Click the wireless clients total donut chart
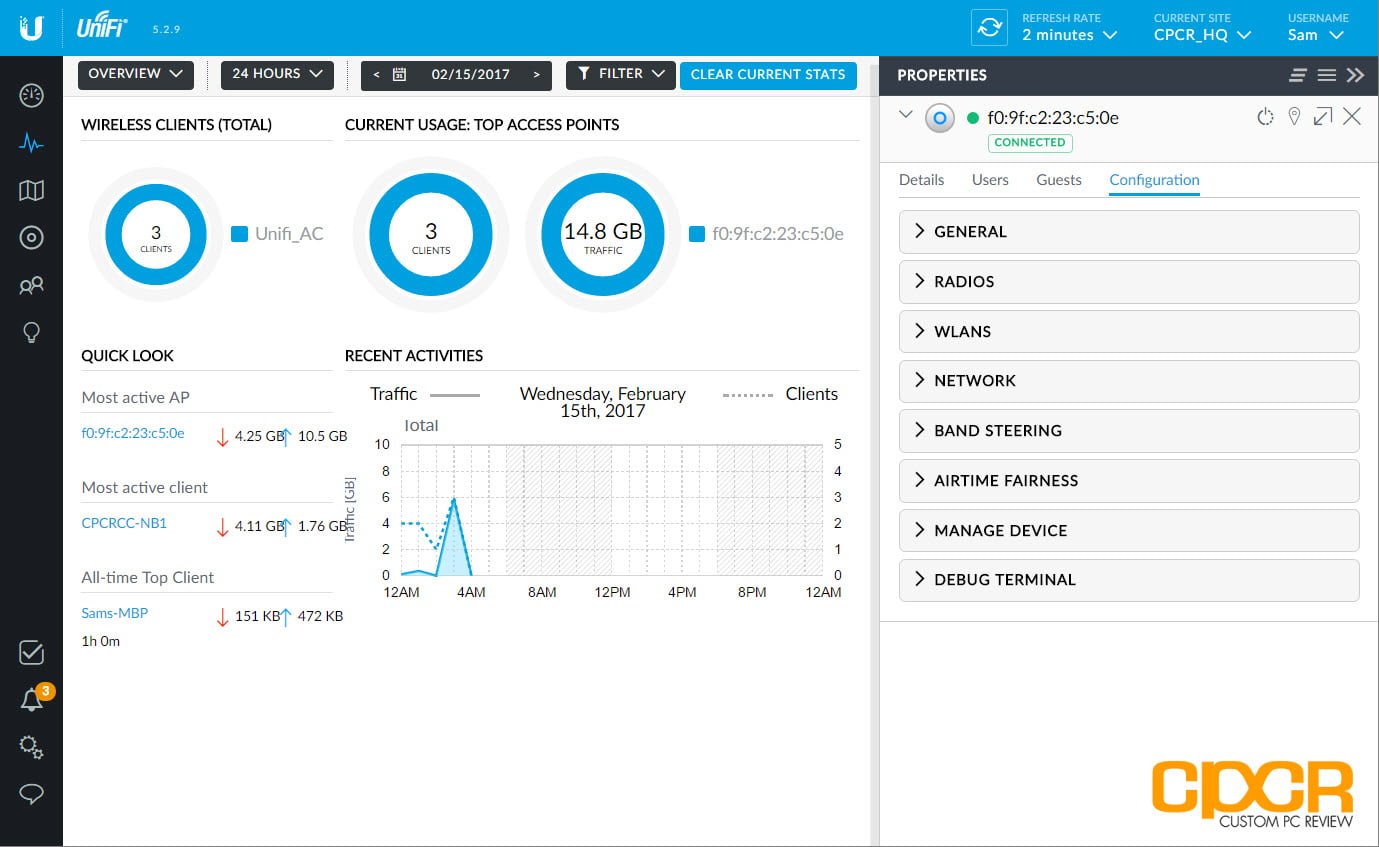The image size is (1379, 847). pos(156,235)
